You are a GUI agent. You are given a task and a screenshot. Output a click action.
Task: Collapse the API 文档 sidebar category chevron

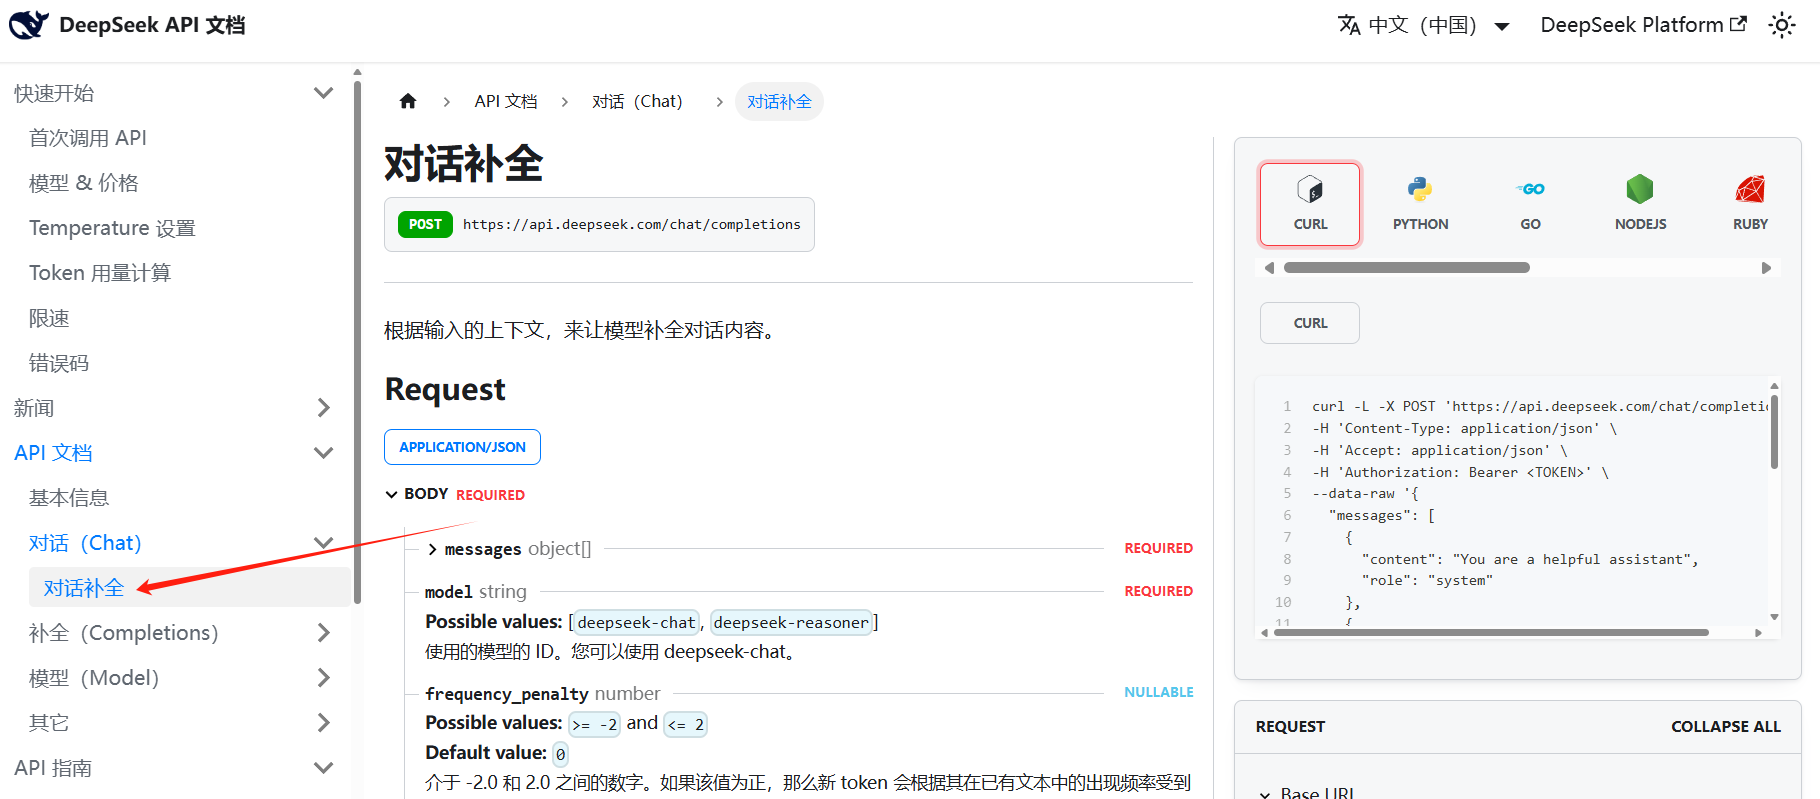point(323,453)
